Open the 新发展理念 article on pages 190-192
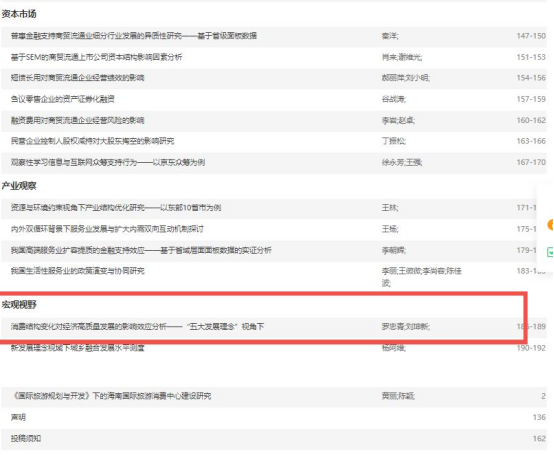The height and width of the screenshot is (455, 554). [77, 348]
